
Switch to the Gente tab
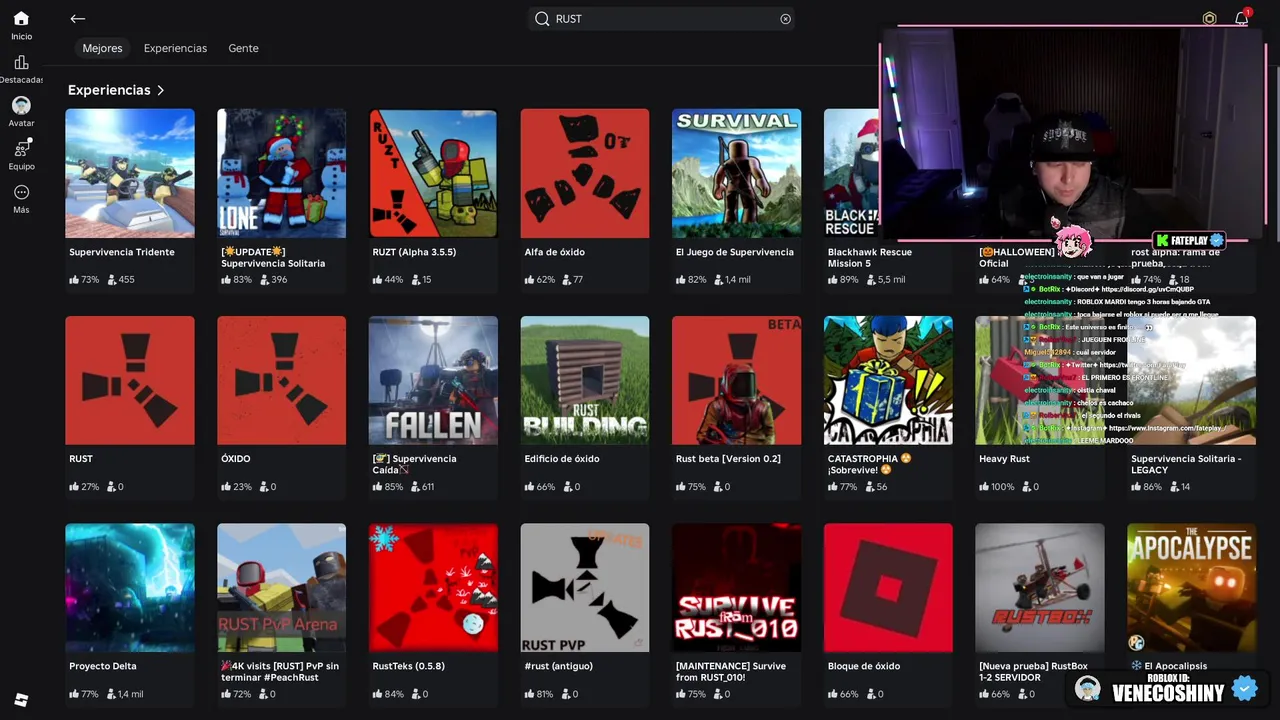[243, 48]
